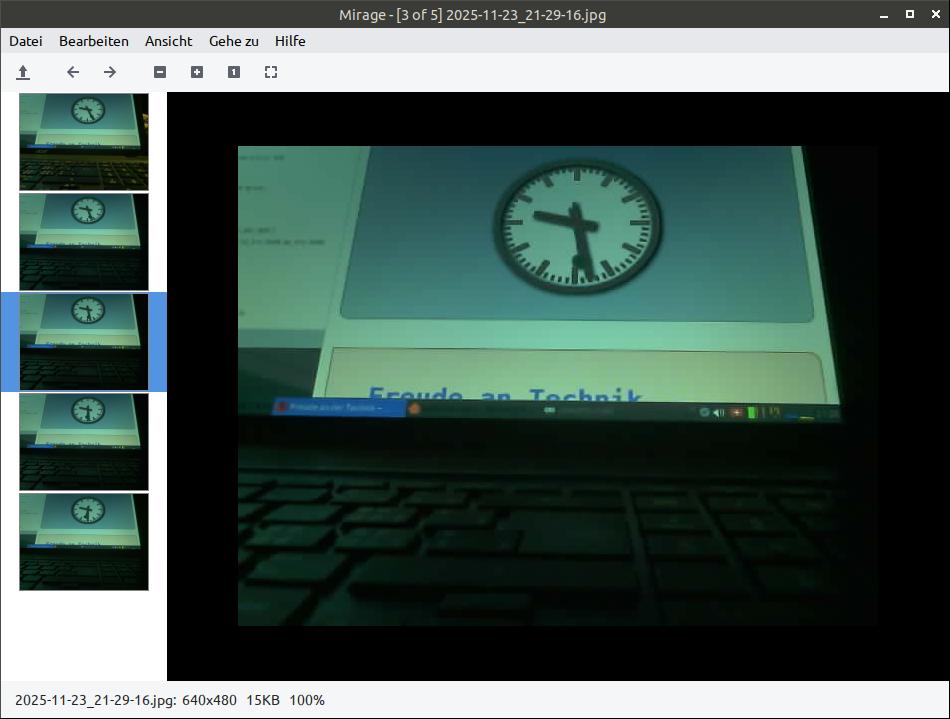Open the Gehe zu menu
This screenshot has height=719, width=950.
click(x=234, y=41)
